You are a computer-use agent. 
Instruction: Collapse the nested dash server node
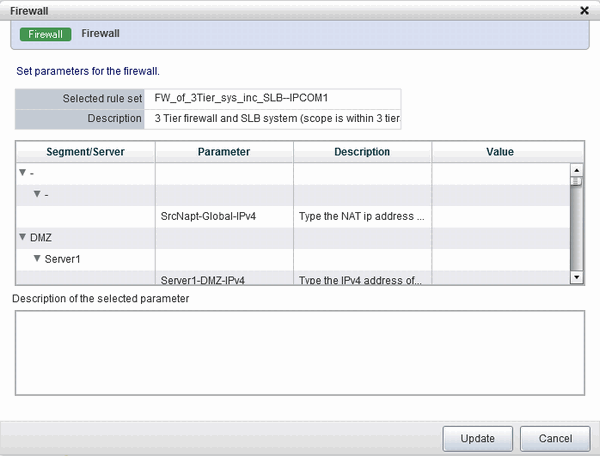(x=37, y=194)
